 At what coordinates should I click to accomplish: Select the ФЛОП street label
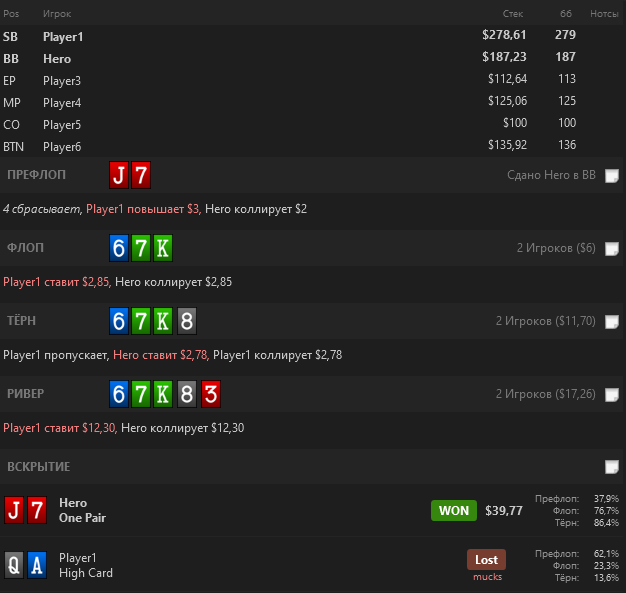click(x=26, y=248)
